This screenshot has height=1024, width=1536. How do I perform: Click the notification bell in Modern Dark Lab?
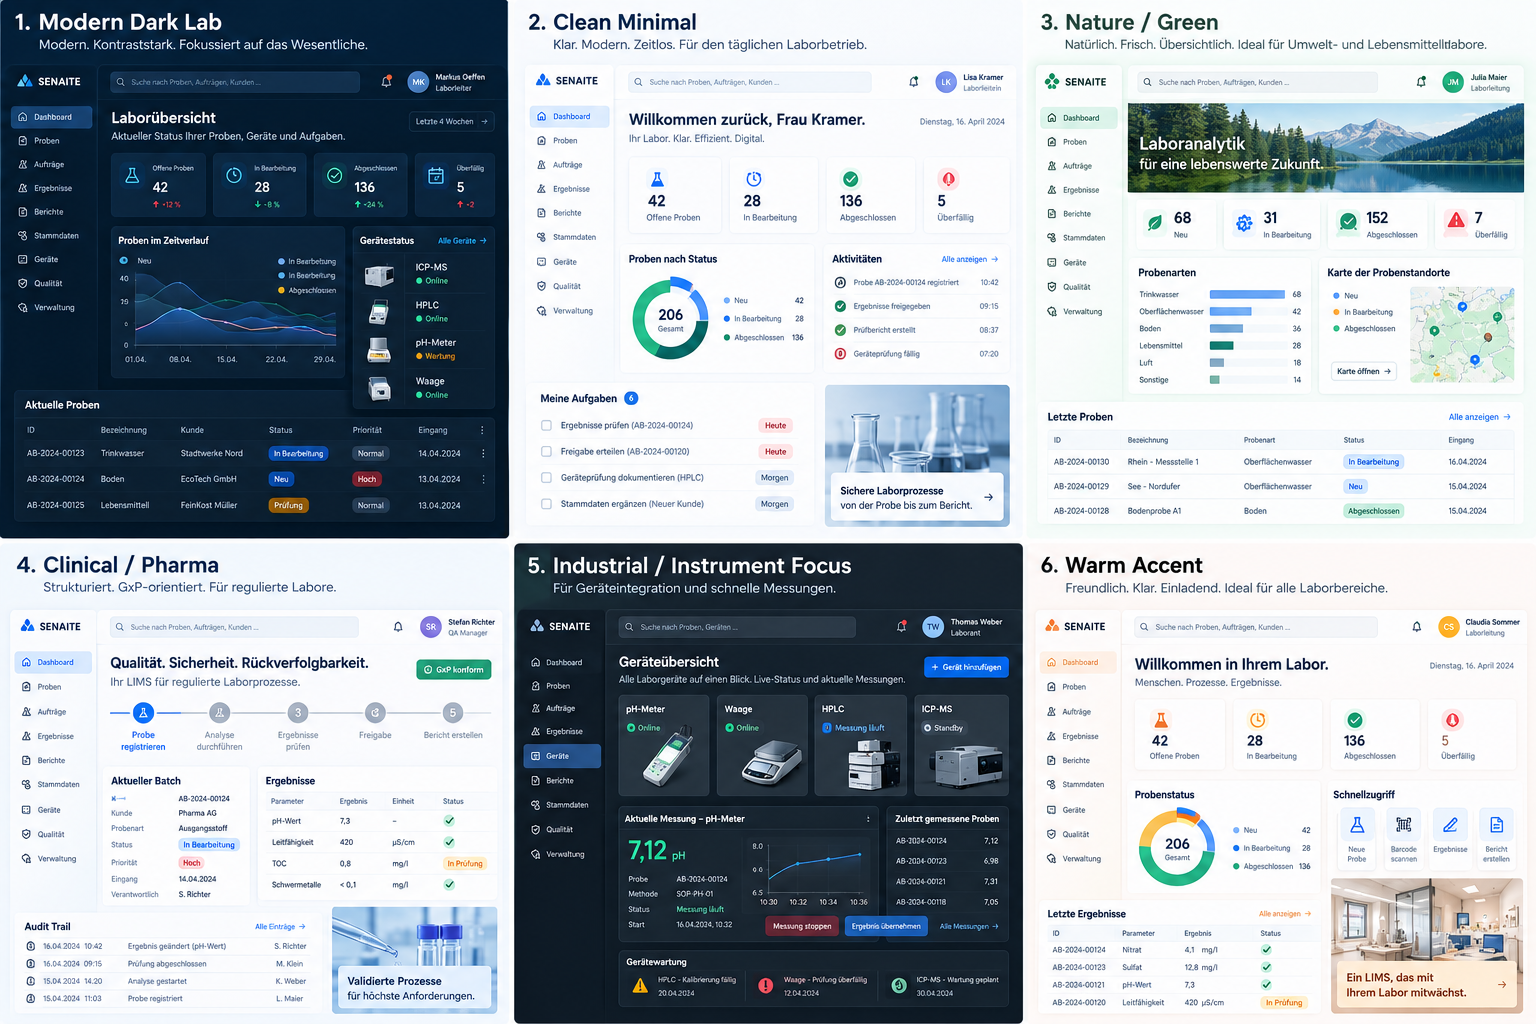tap(386, 82)
